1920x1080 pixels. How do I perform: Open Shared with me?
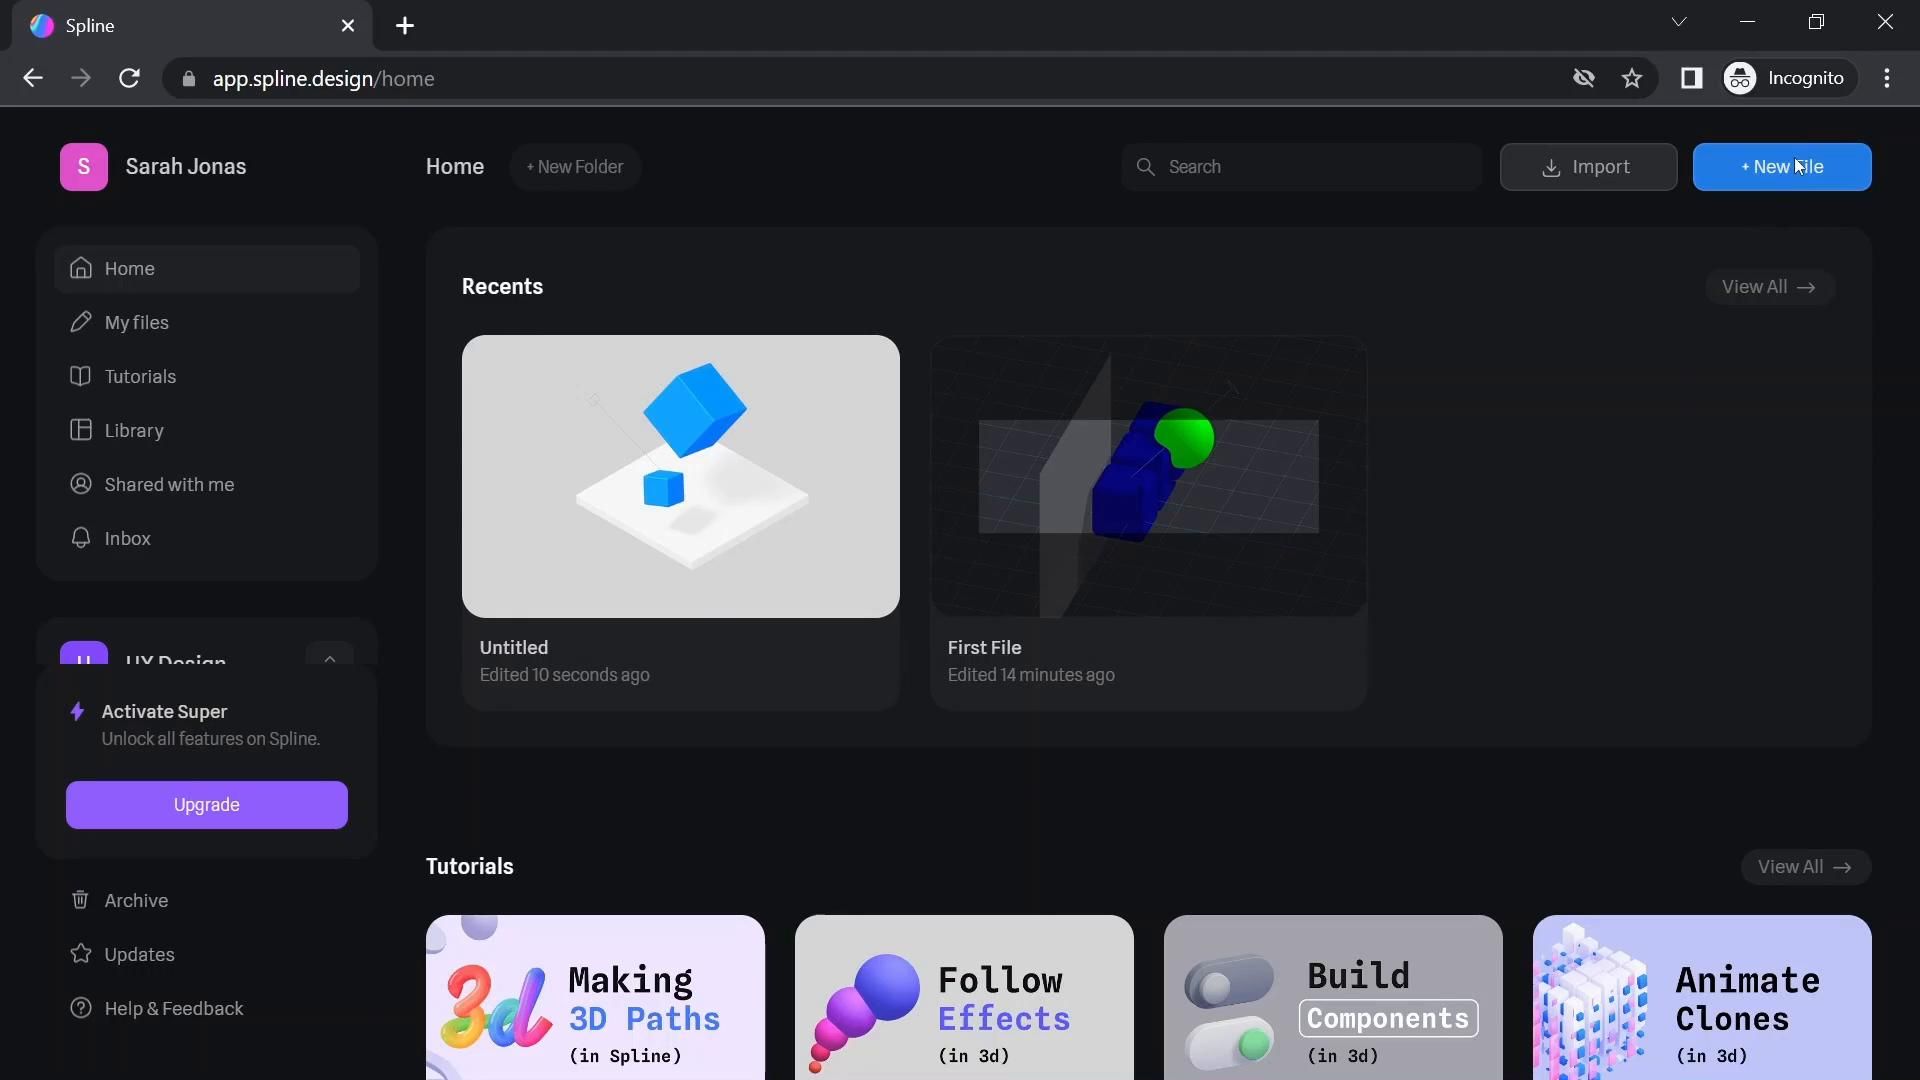(207, 485)
